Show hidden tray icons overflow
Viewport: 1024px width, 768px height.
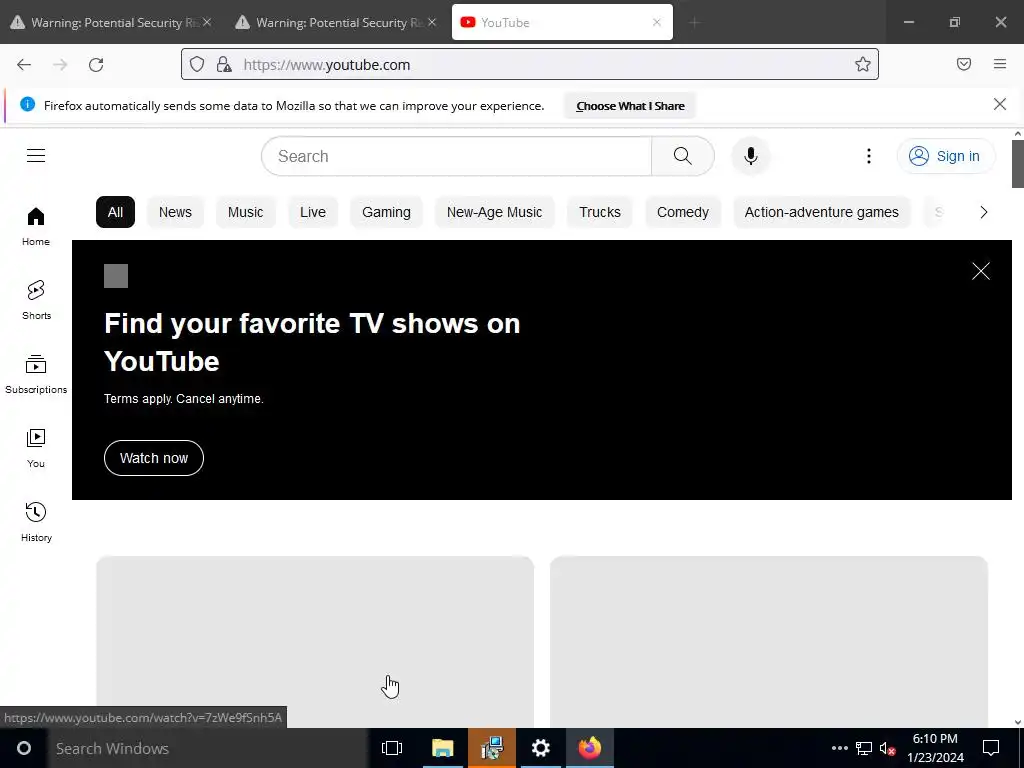point(840,748)
